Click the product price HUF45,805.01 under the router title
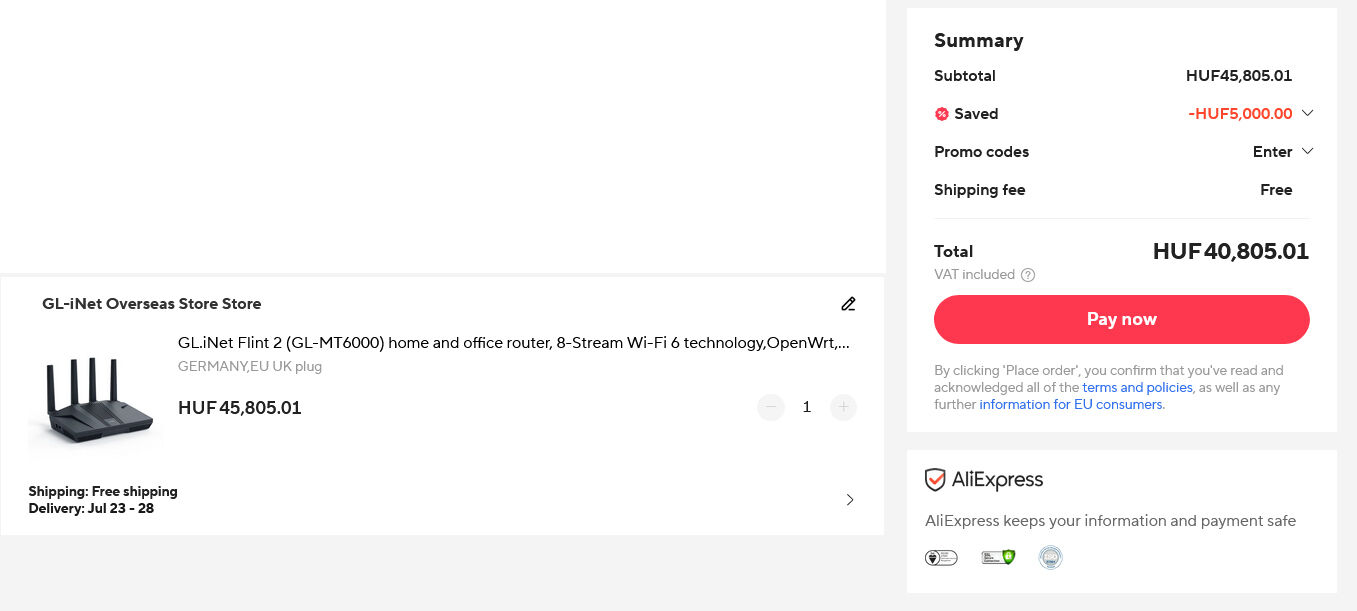Image resolution: width=1357 pixels, height=611 pixels. click(x=240, y=408)
